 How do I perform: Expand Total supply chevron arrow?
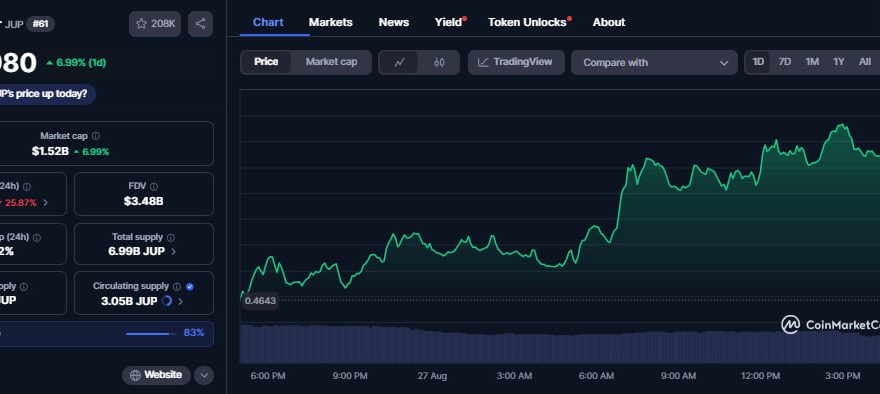pyautogui.click(x=173, y=251)
